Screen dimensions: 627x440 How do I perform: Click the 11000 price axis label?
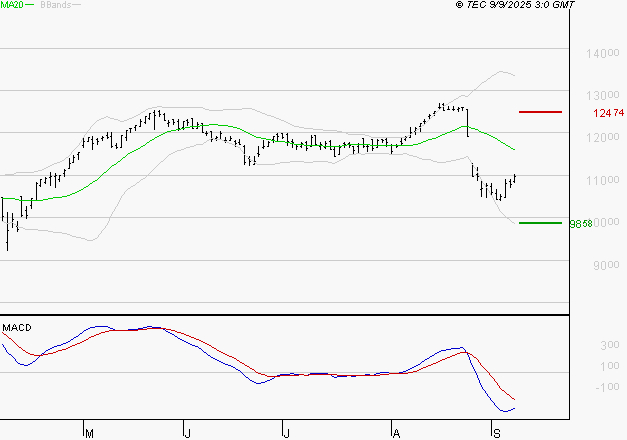[x=603, y=180]
